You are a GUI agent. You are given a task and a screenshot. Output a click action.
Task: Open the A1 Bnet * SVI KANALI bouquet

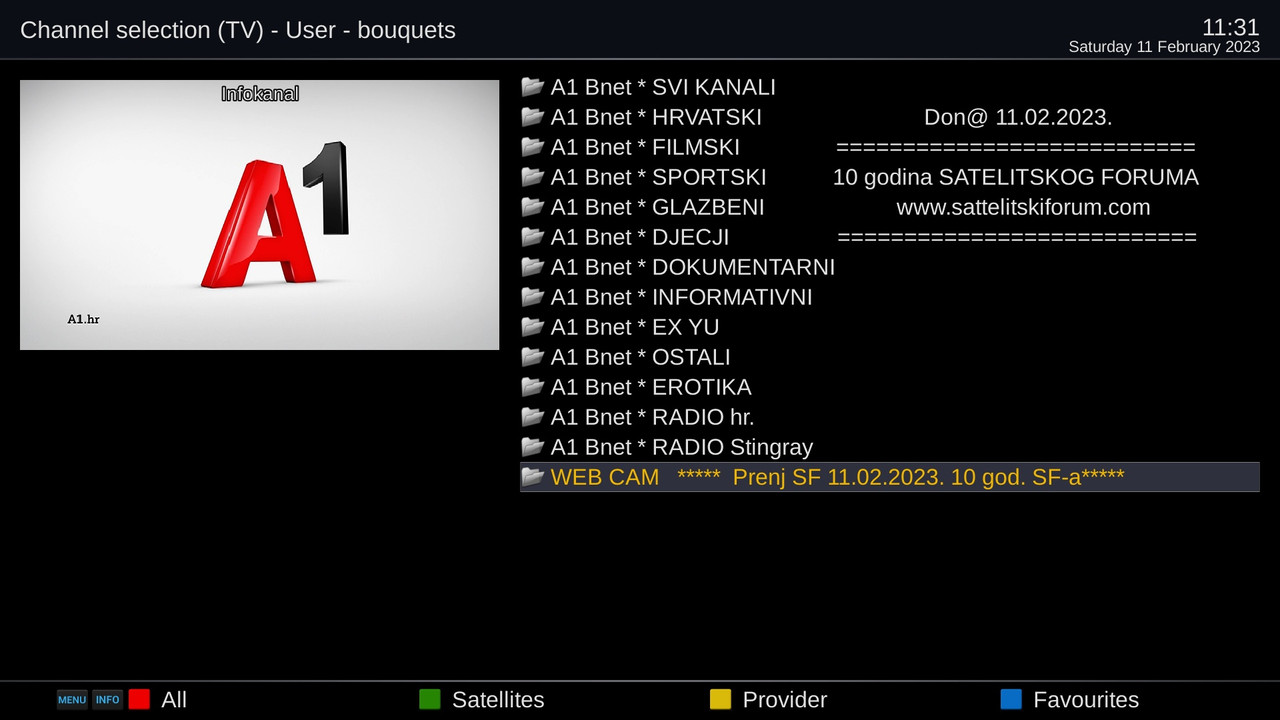(890, 87)
